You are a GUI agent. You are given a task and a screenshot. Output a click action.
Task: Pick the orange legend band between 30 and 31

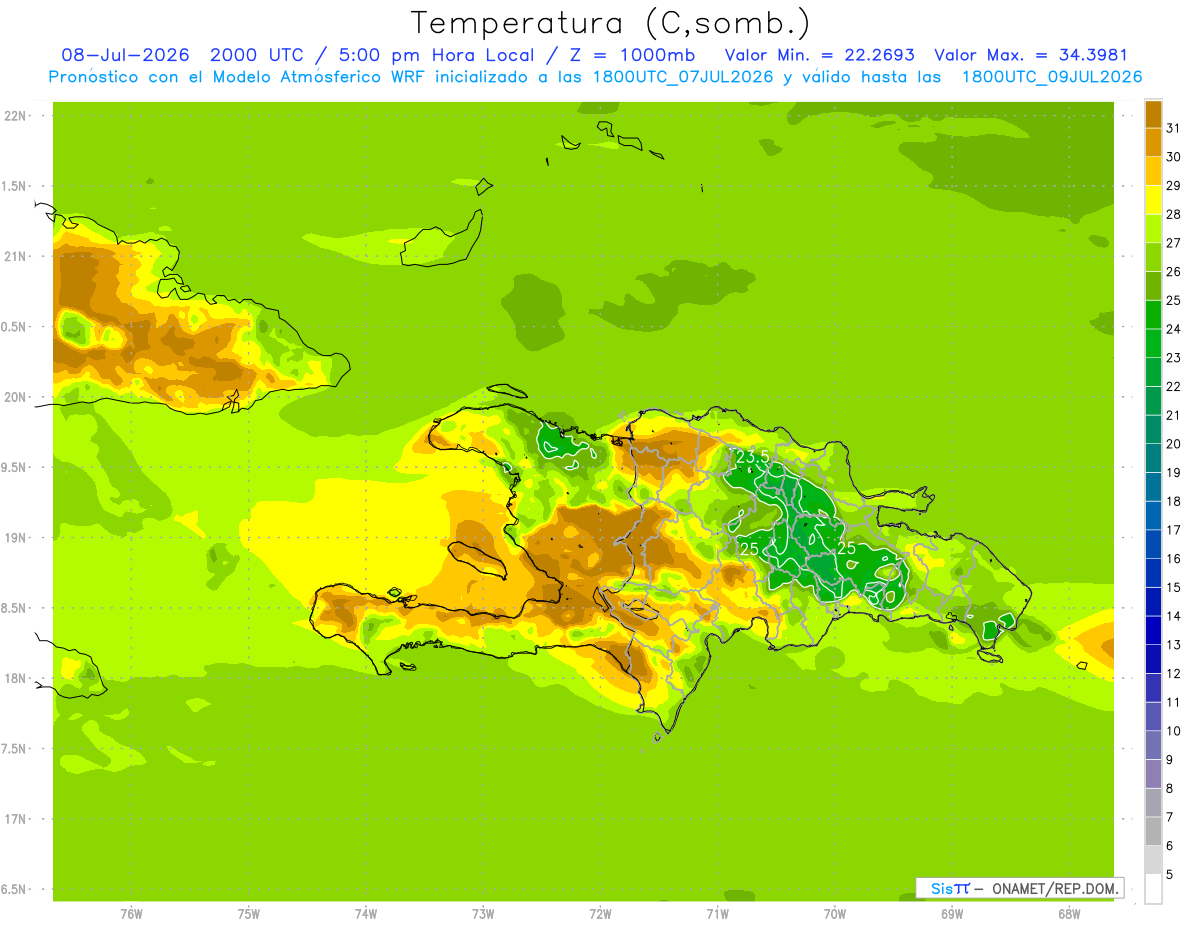tap(1153, 142)
